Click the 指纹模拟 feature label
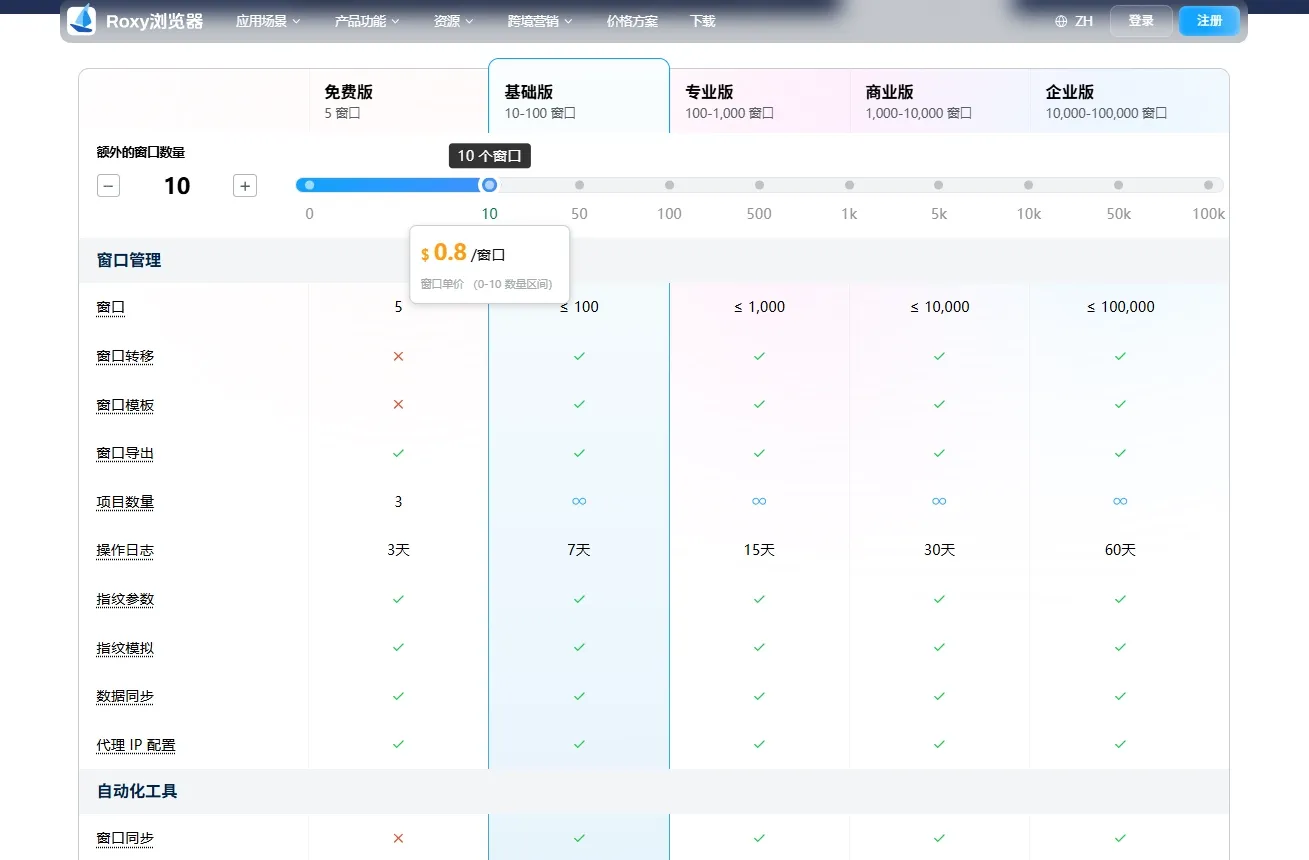This screenshot has height=860, width=1309. point(125,648)
